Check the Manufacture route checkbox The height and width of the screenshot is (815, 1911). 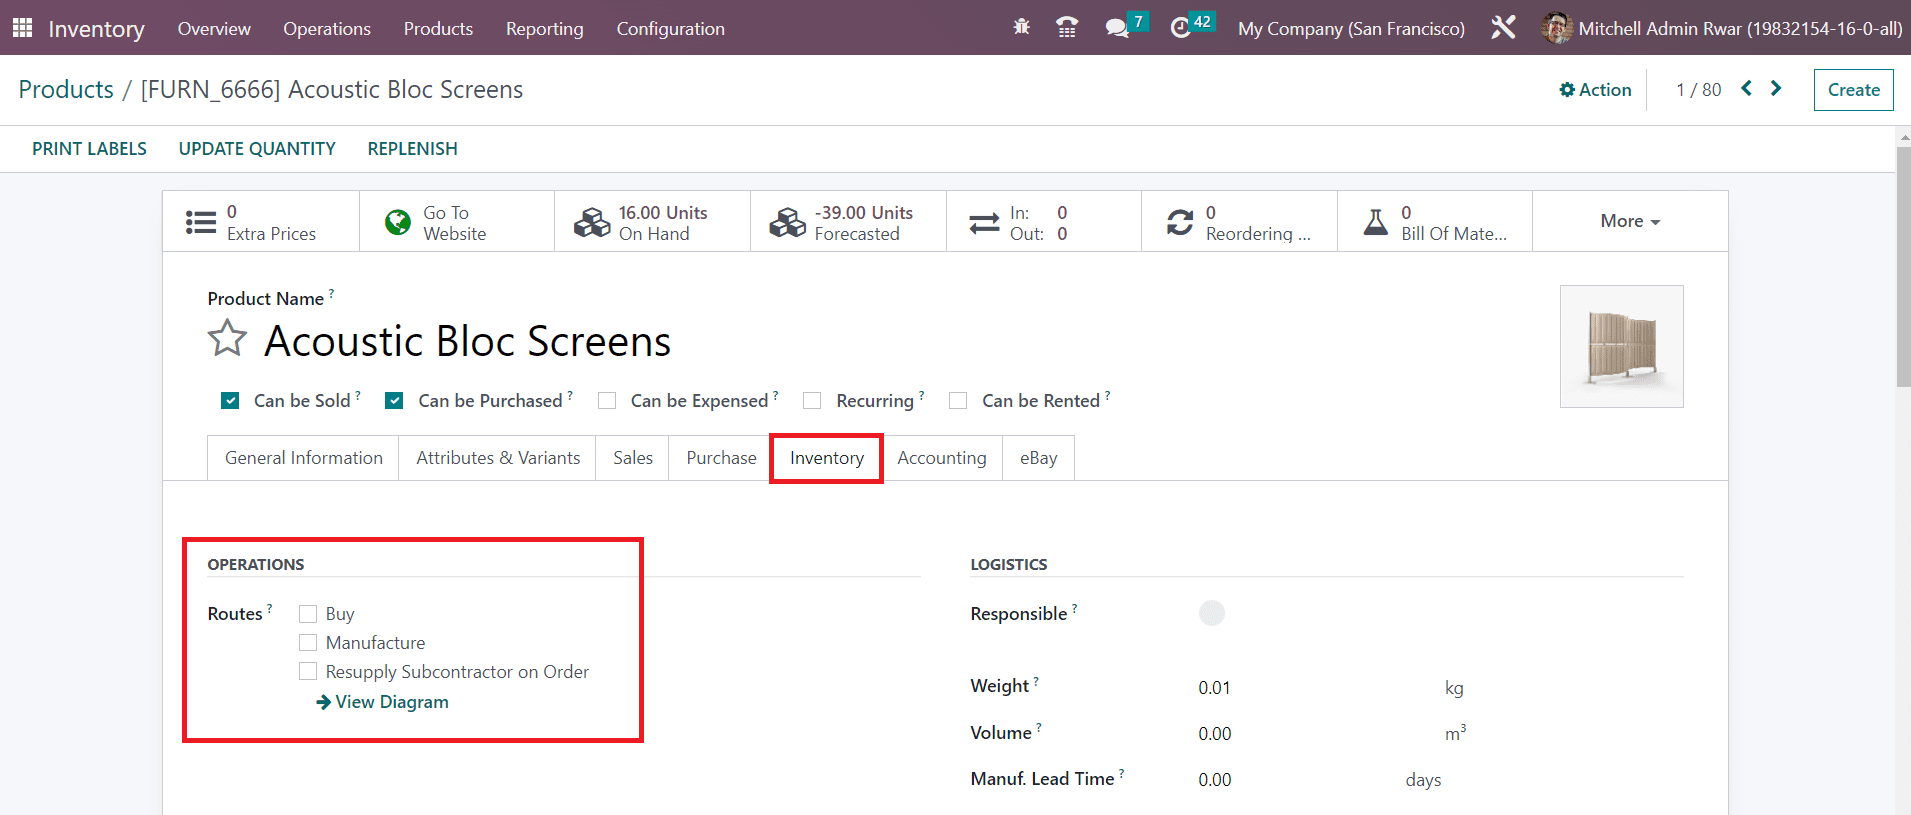(x=308, y=643)
